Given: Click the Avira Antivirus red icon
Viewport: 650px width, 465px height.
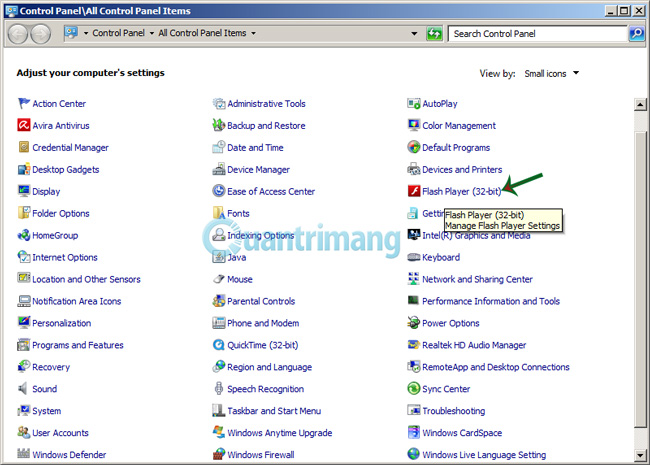Looking at the screenshot, I should tap(24, 125).
